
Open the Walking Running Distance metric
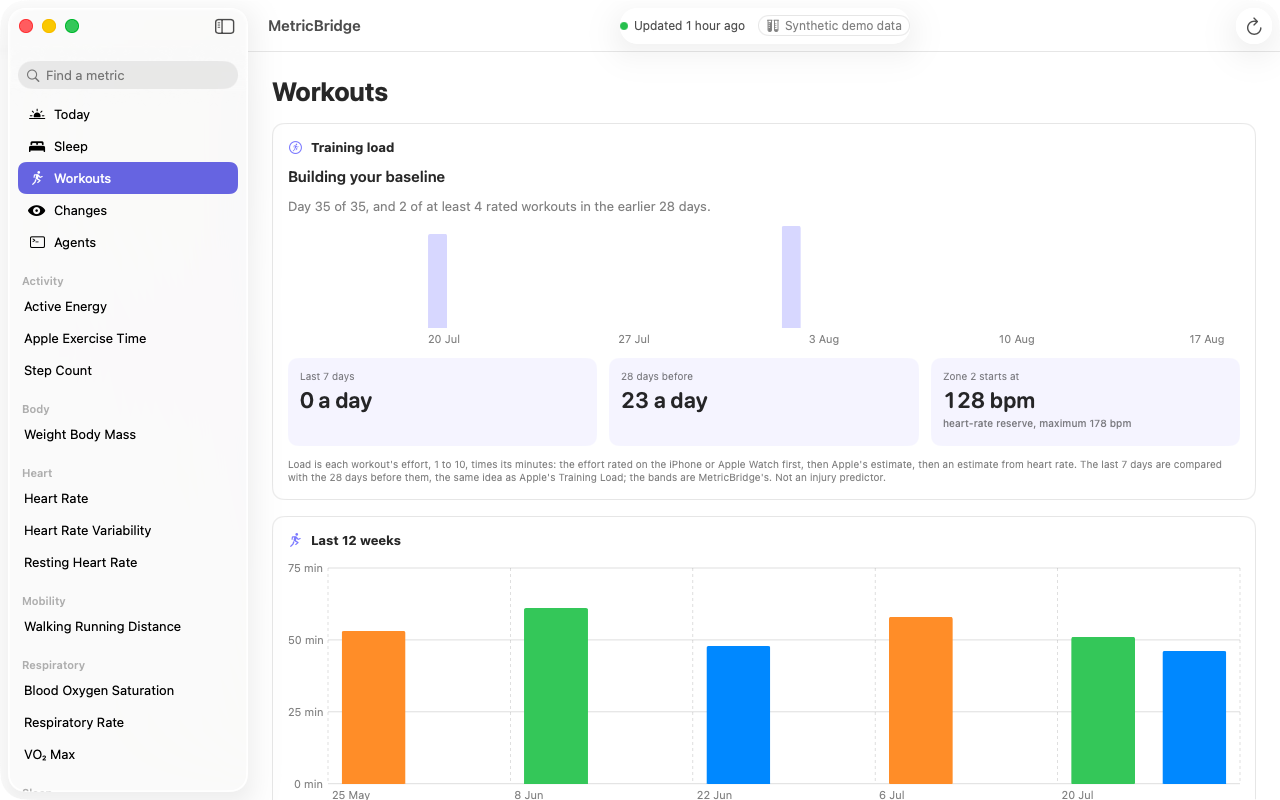click(128, 626)
